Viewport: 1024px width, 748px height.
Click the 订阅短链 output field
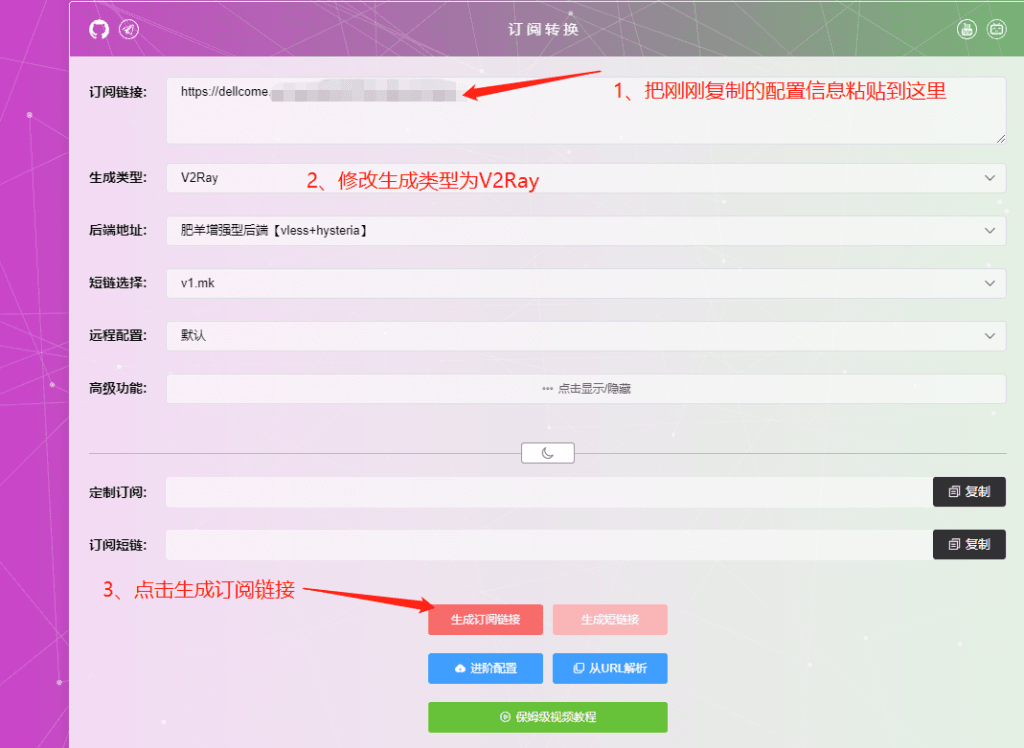(548, 544)
